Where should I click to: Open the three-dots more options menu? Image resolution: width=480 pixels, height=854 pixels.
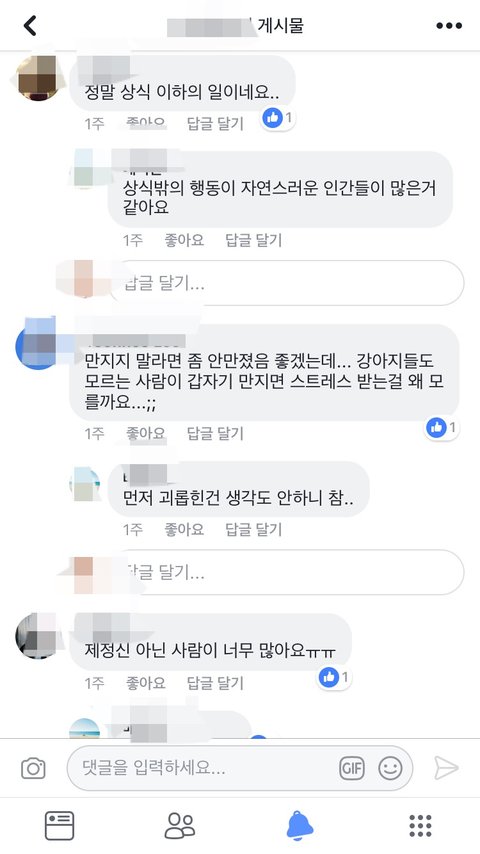pos(448,26)
